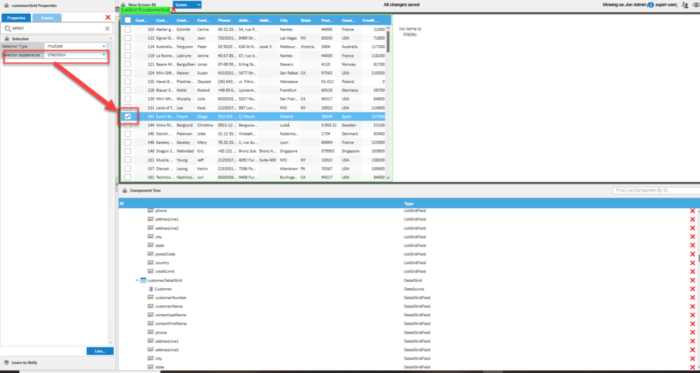Viewport: 700px width, 373px height.
Task: Switch to the Events tab
Action: [47, 18]
